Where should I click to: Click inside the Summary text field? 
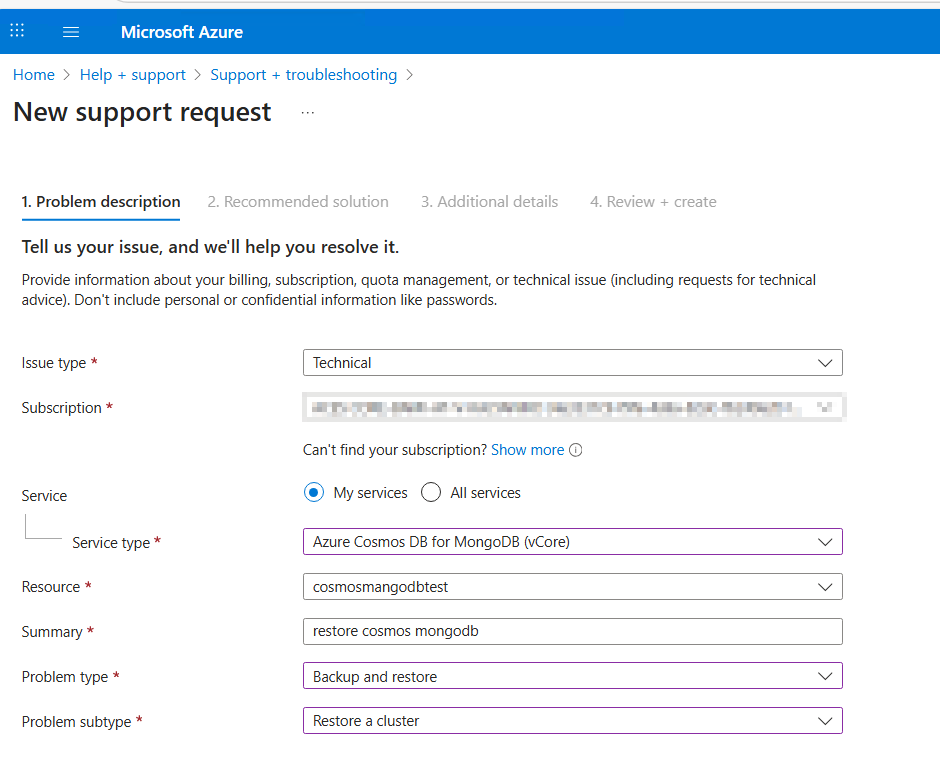(572, 631)
